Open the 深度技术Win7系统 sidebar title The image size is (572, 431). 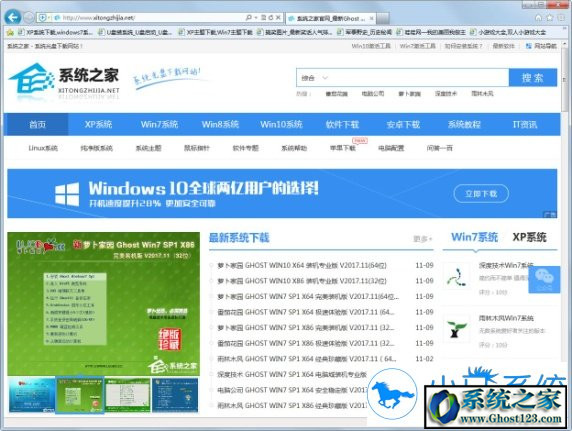pos(506,265)
